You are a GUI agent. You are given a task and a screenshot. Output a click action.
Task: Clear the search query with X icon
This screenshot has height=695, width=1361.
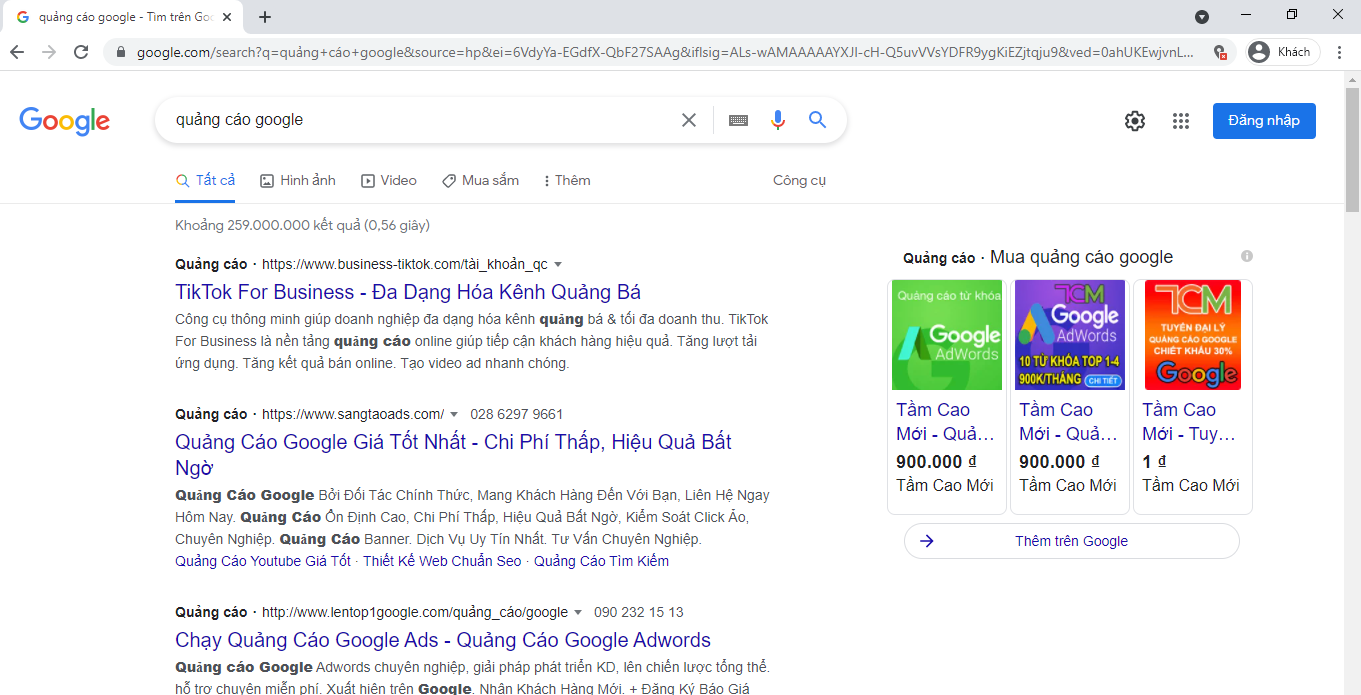pyautogui.click(x=689, y=120)
